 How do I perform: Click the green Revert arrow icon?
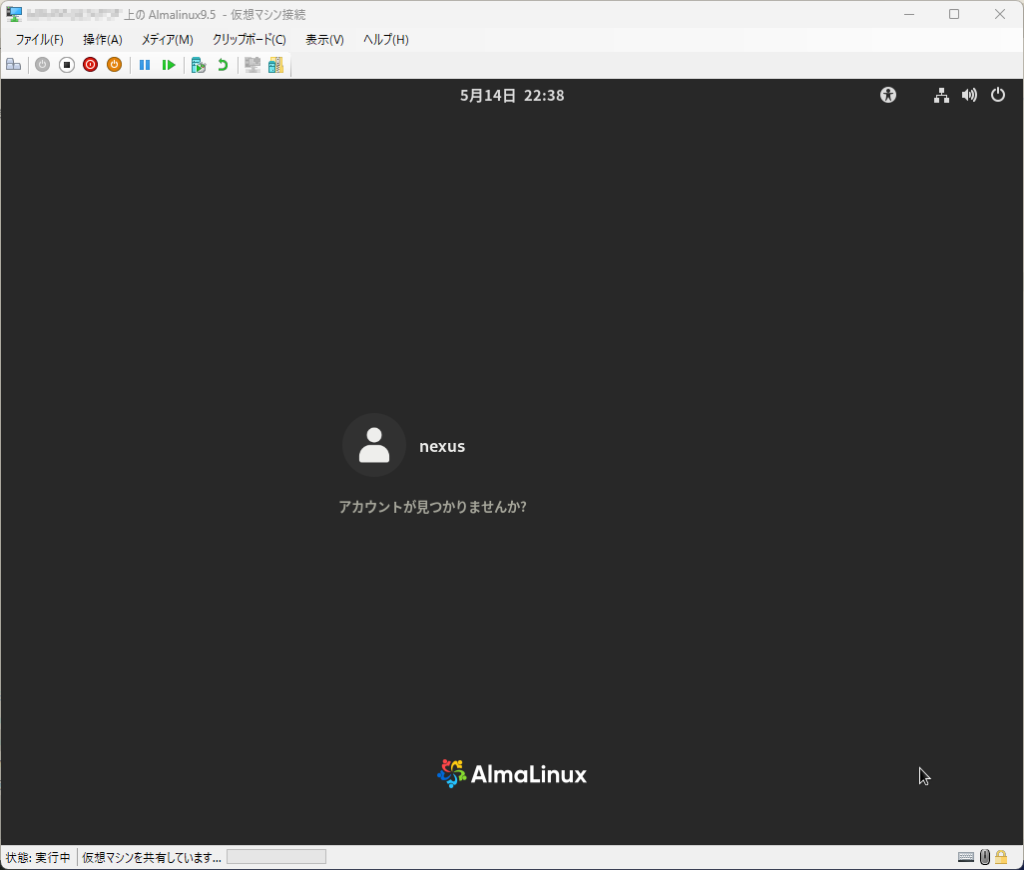[222, 65]
